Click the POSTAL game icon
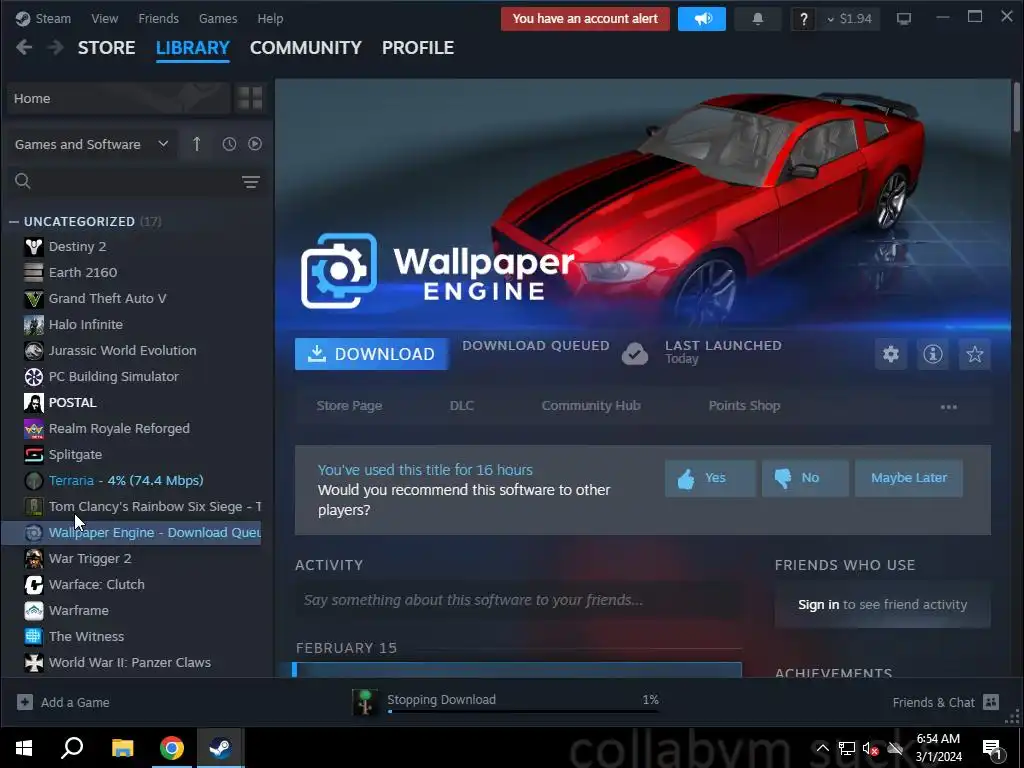Viewport: 1024px width, 768px height. 33,402
